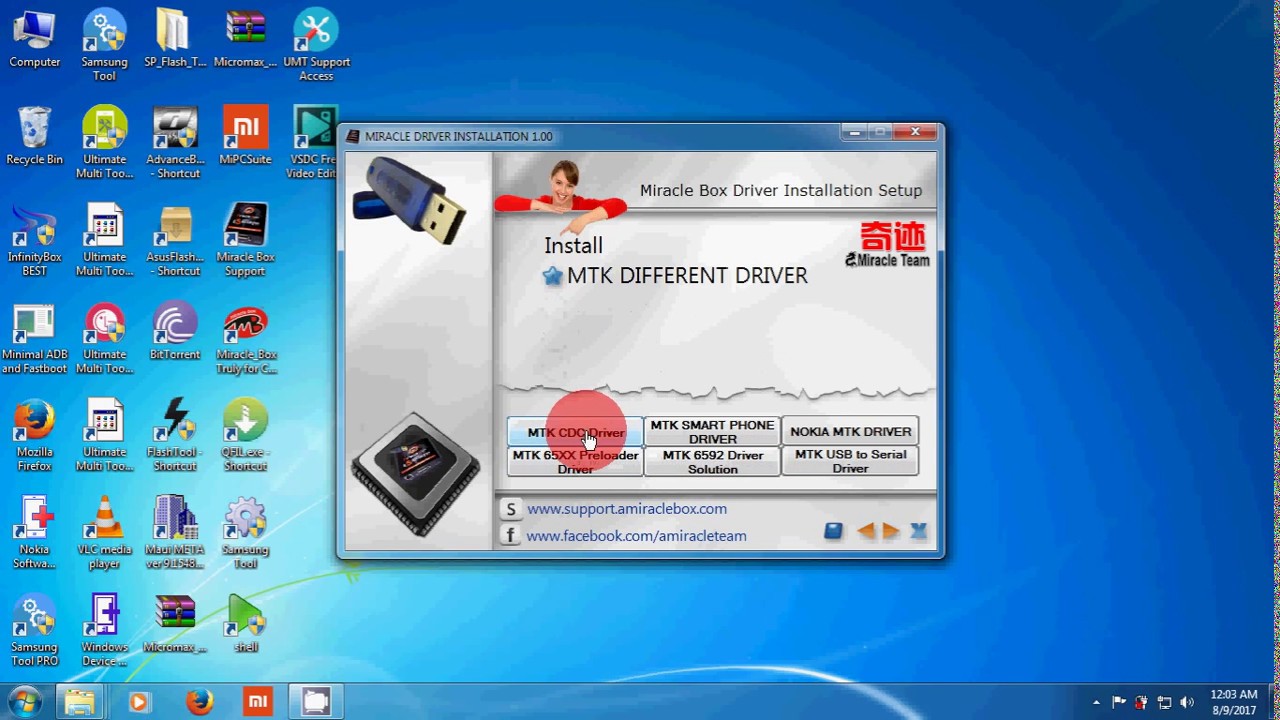Open the clock showing 12:03 AM
This screenshot has height=720, width=1280.
(x=1234, y=702)
